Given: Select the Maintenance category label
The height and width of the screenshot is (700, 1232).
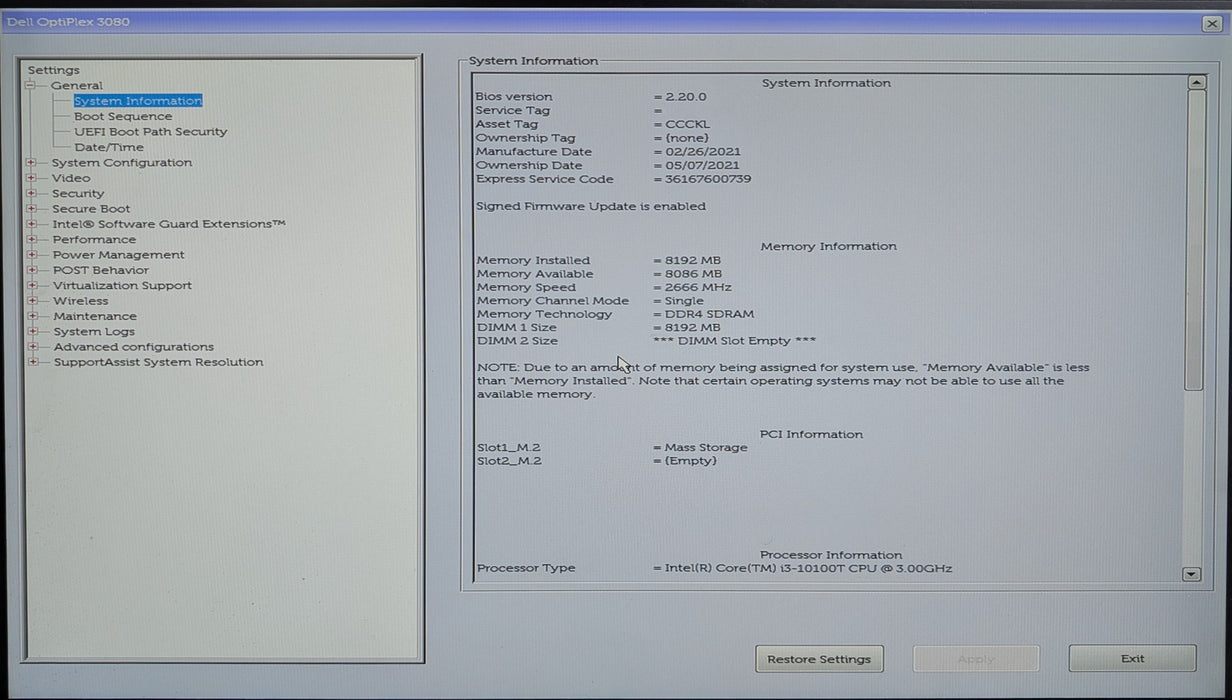Looking at the screenshot, I should 95,316.
